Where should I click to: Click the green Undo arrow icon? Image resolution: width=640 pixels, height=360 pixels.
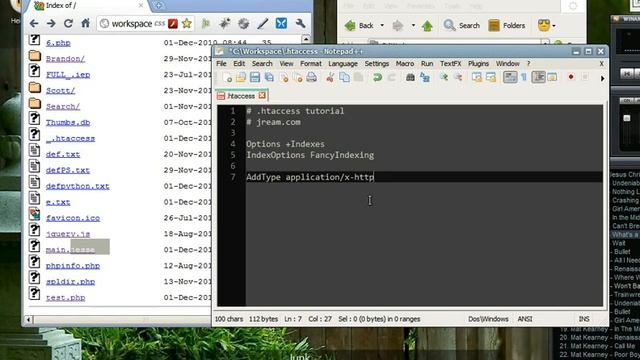click(x=378, y=77)
